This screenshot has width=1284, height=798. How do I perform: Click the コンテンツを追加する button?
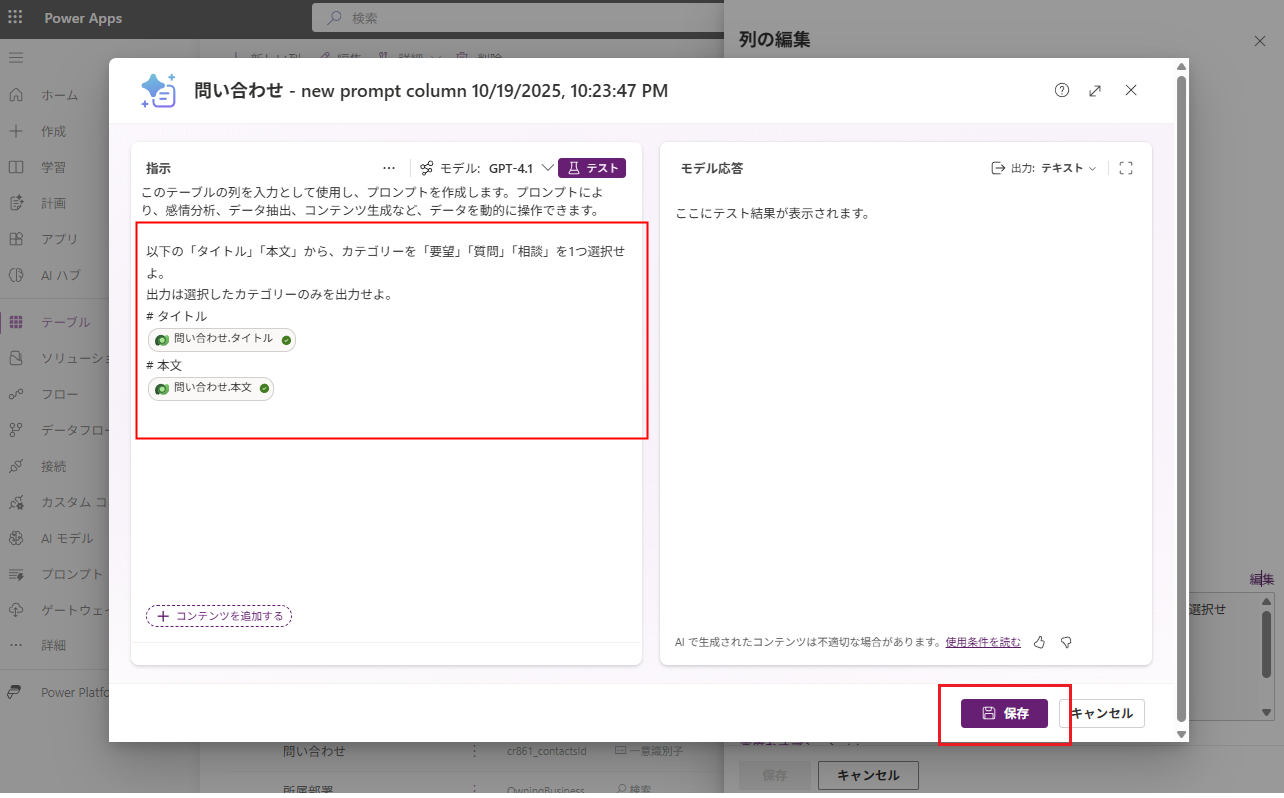(x=219, y=616)
